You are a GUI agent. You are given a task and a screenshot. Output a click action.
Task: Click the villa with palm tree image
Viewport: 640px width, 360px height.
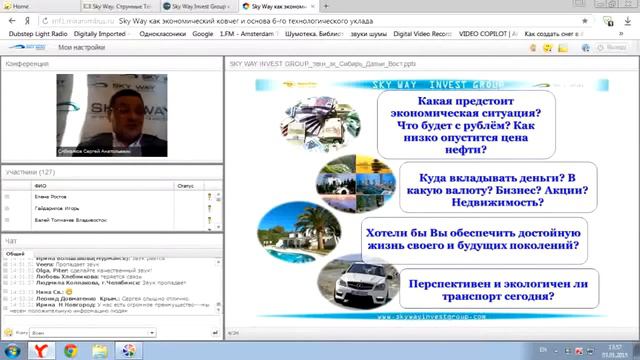[299, 231]
